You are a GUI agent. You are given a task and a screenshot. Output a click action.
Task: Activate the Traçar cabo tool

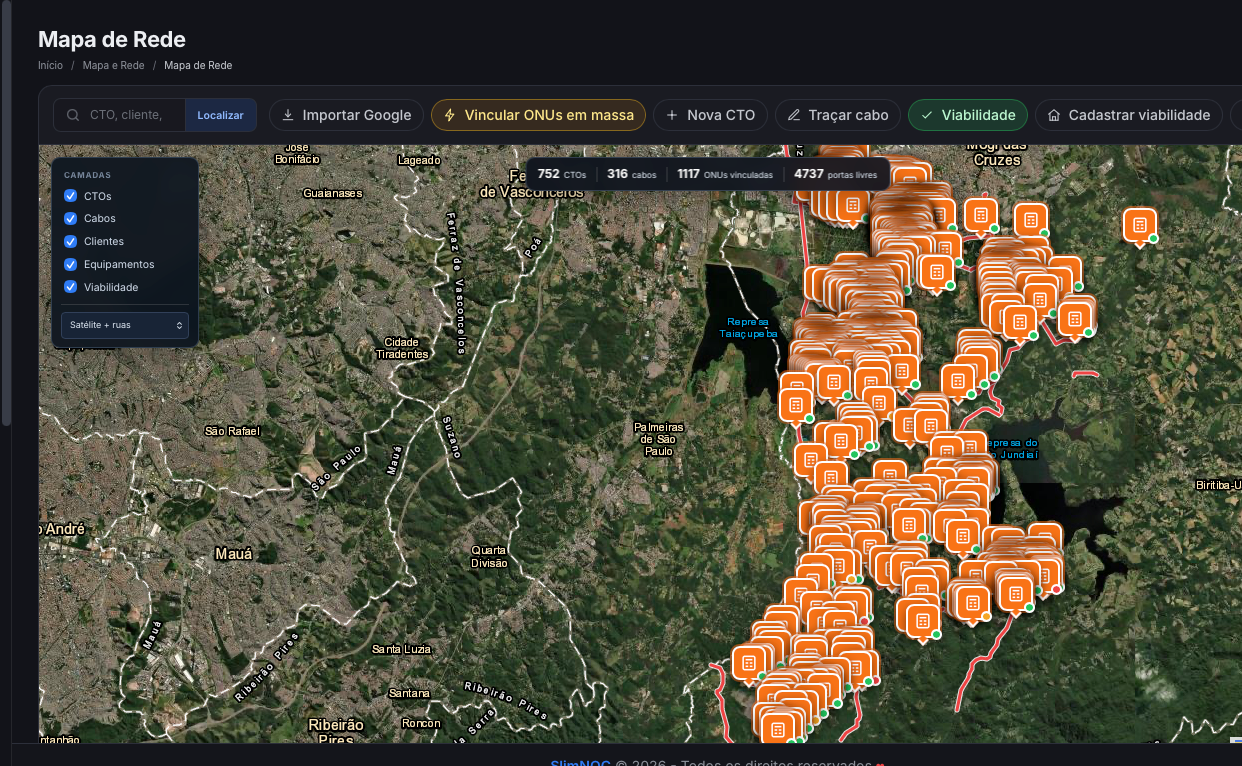click(x=838, y=115)
